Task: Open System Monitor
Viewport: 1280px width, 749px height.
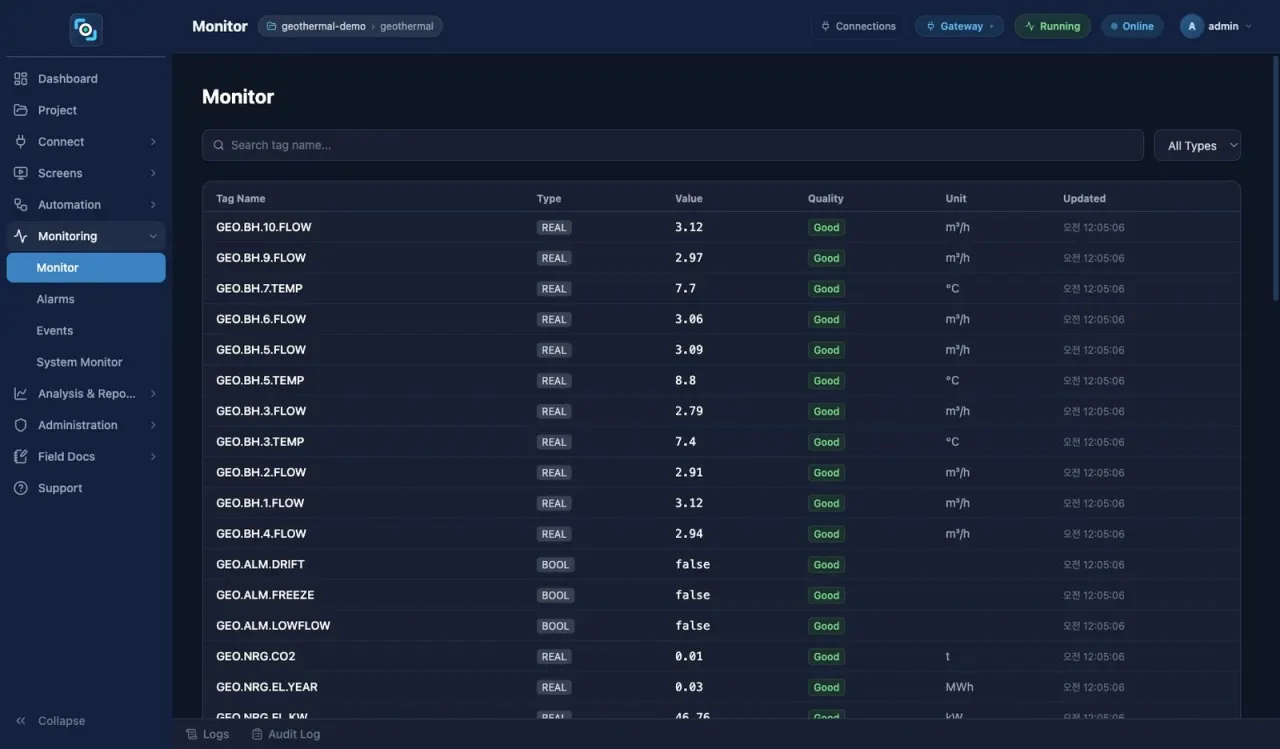Action: click(x=80, y=362)
